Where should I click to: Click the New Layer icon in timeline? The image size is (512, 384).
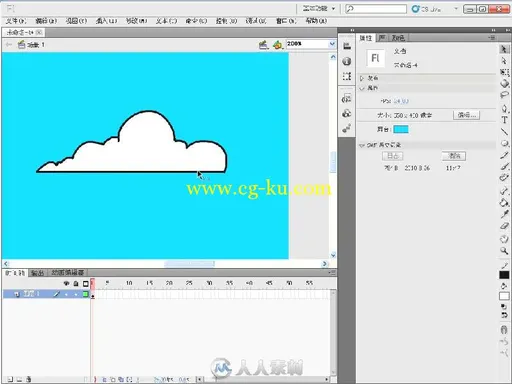tap(10, 379)
